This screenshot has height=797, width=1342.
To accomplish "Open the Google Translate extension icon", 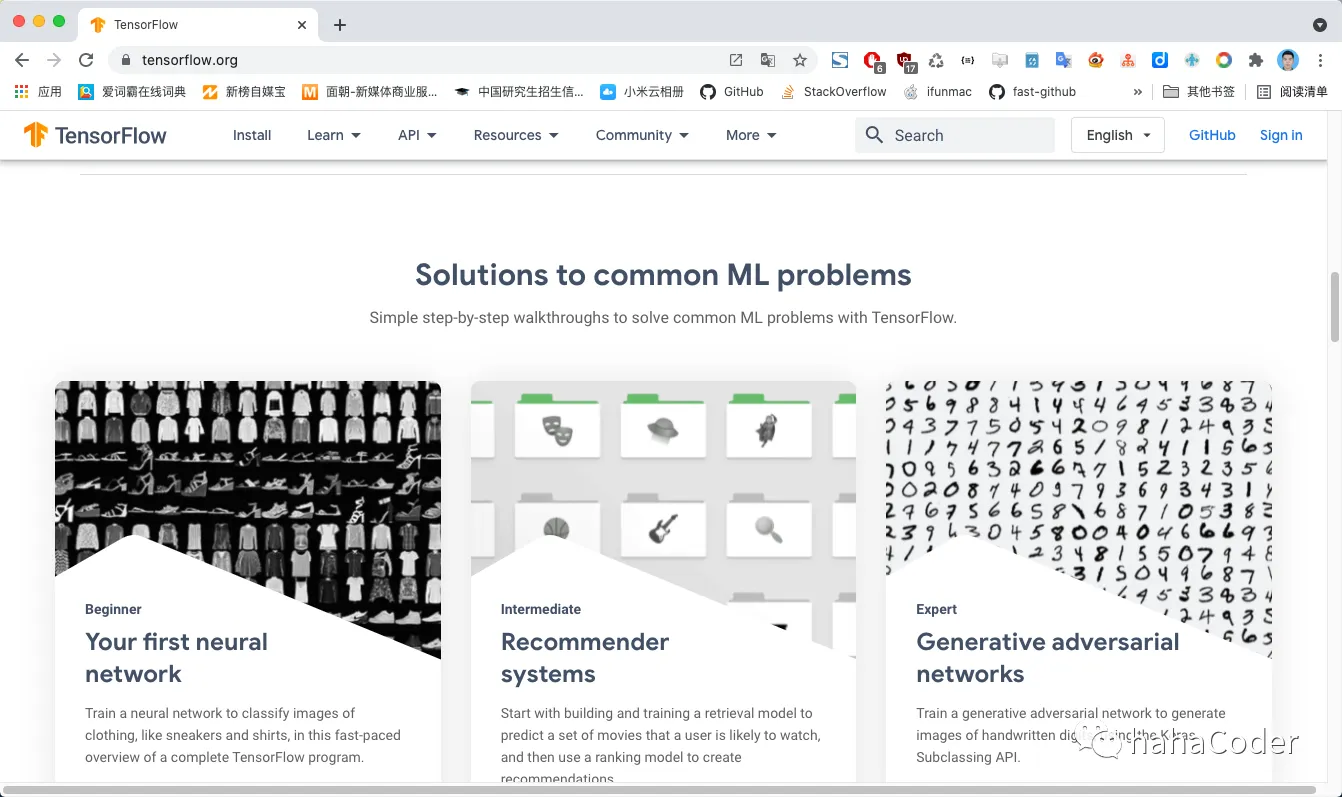I will (x=1064, y=60).
